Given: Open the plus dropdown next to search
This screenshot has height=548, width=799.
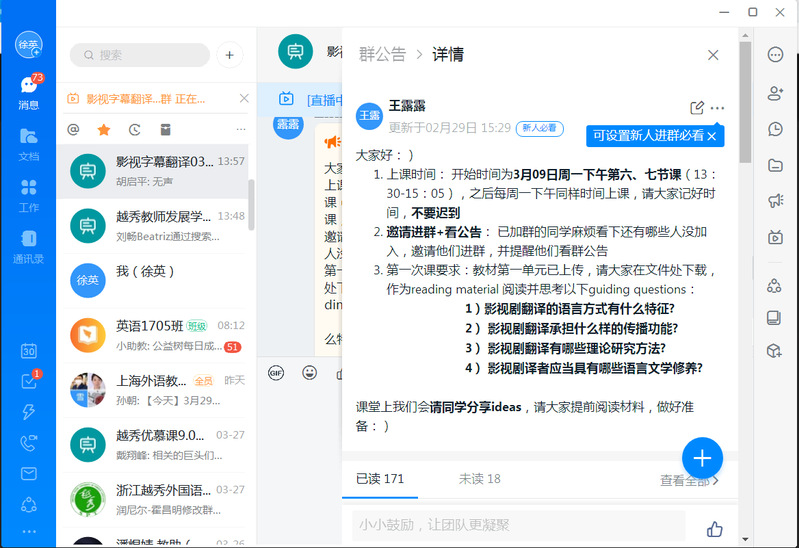Looking at the screenshot, I should pyautogui.click(x=229, y=55).
